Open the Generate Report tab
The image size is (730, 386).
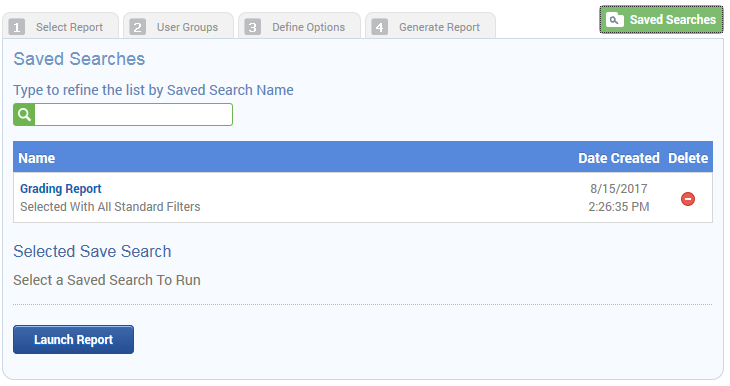click(430, 26)
